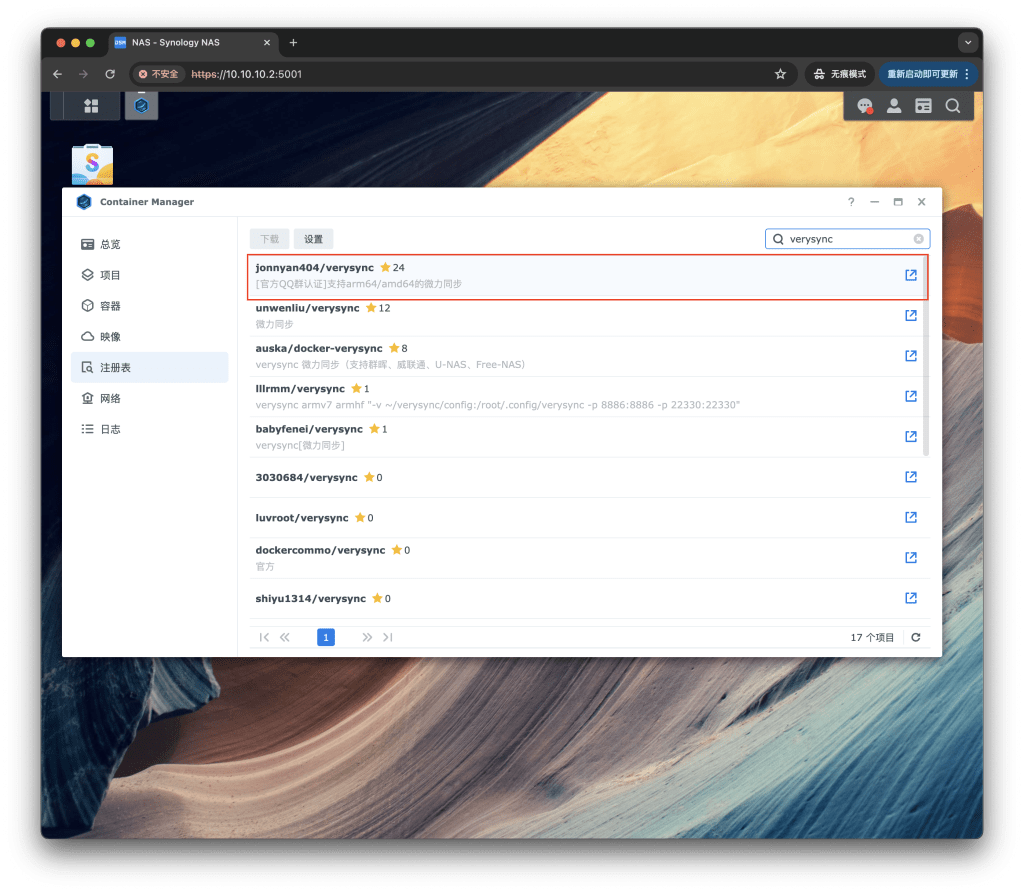Select page 1 in pagination
1024x893 pixels.
tap(326, 638)
